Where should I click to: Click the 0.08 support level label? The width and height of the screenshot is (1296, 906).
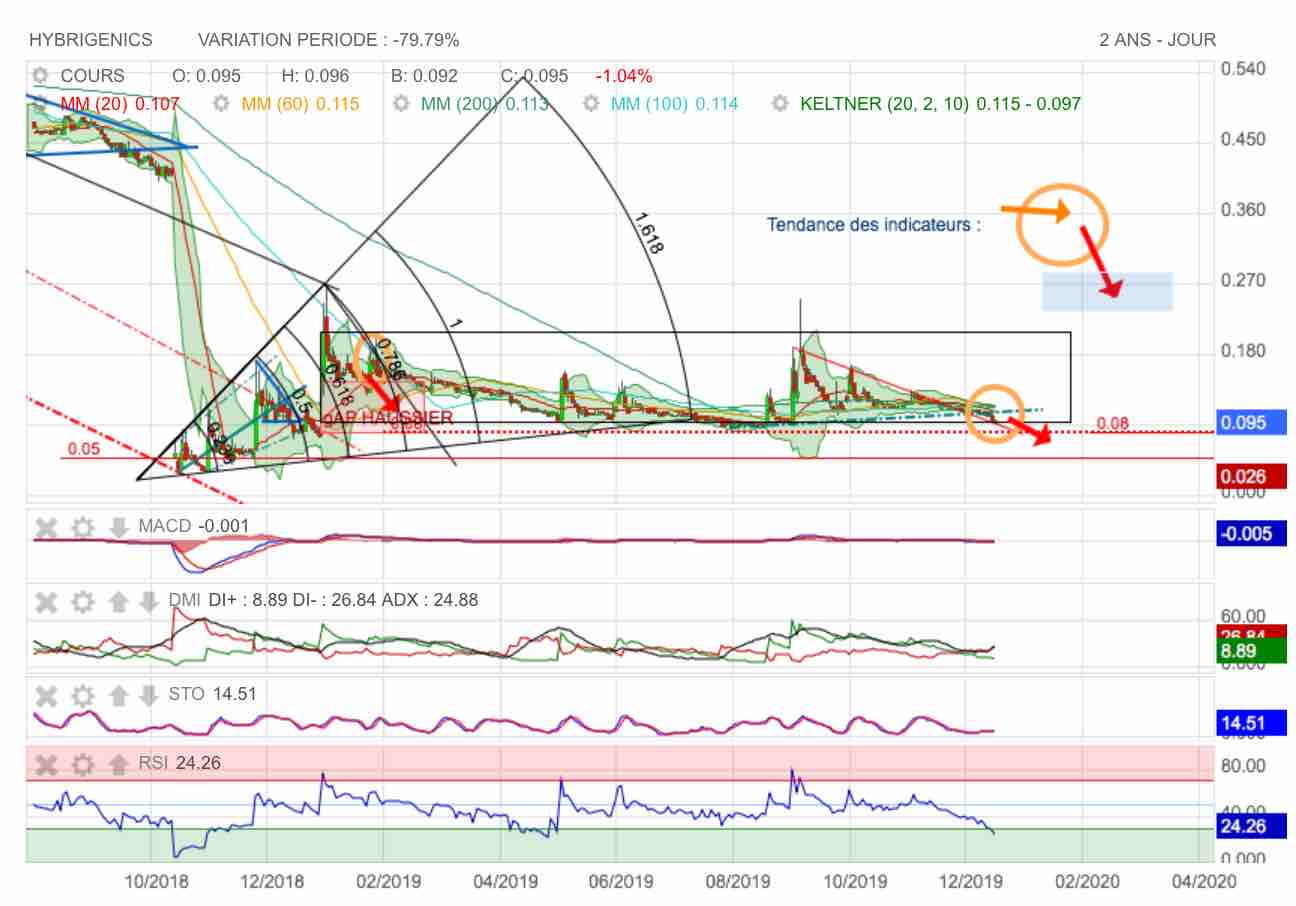(x=1113, y=424)
